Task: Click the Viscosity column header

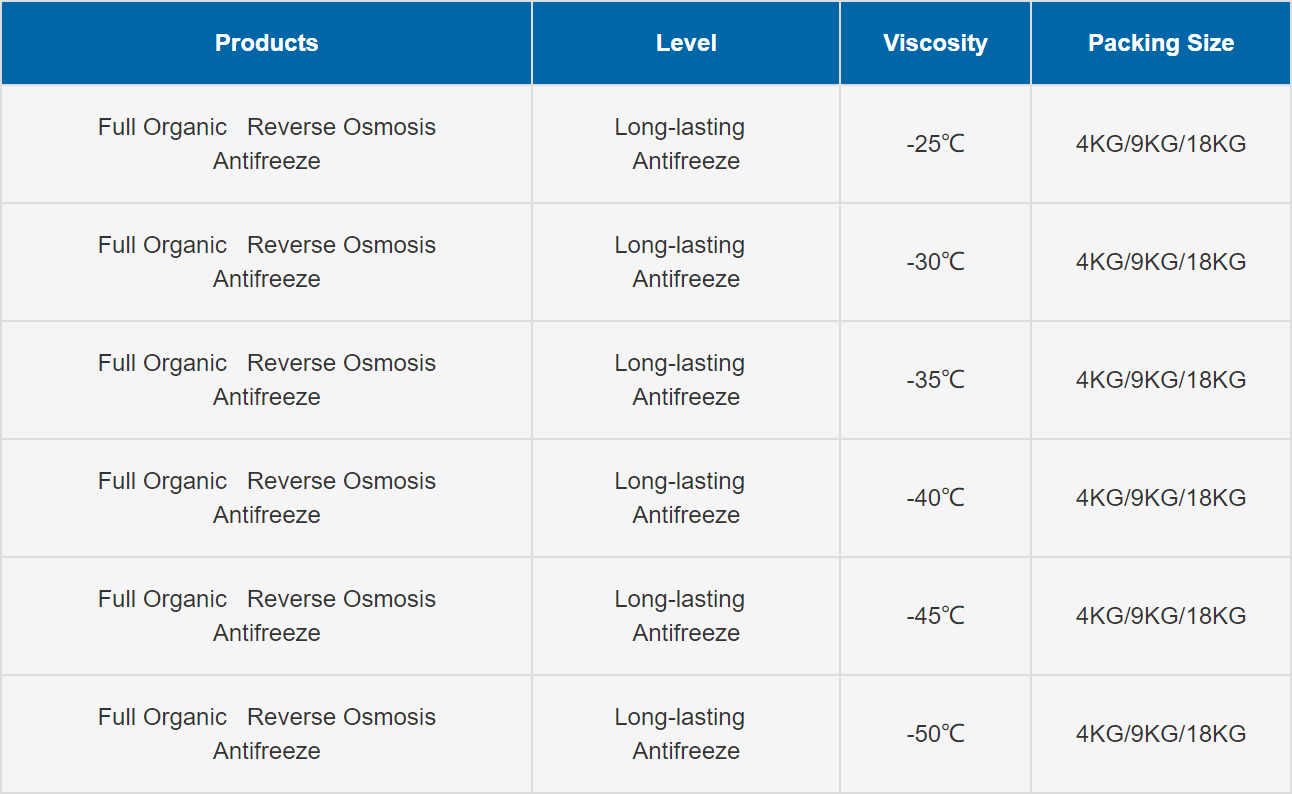Action: coord(935,43)
